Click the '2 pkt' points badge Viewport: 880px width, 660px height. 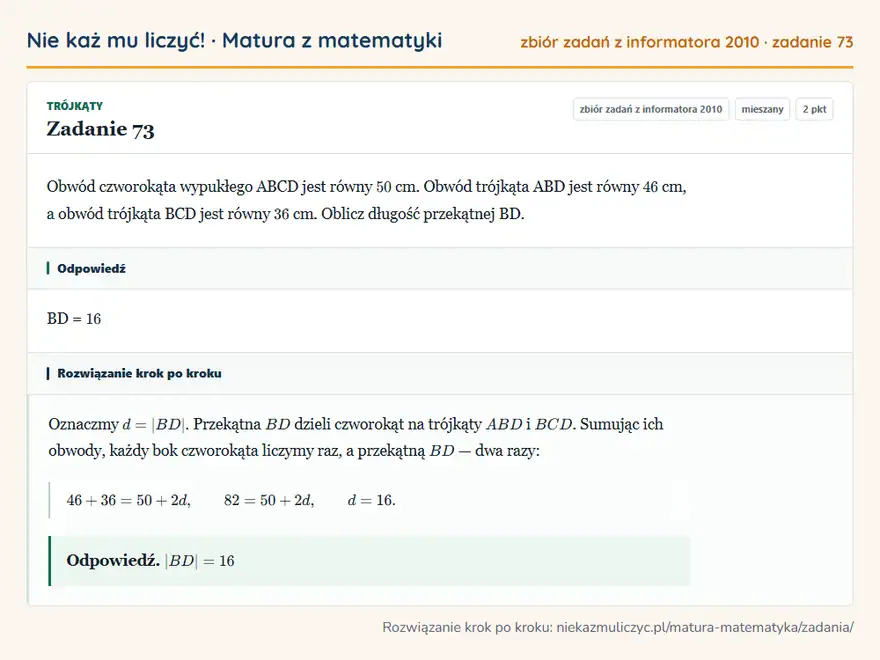[814, 109]
